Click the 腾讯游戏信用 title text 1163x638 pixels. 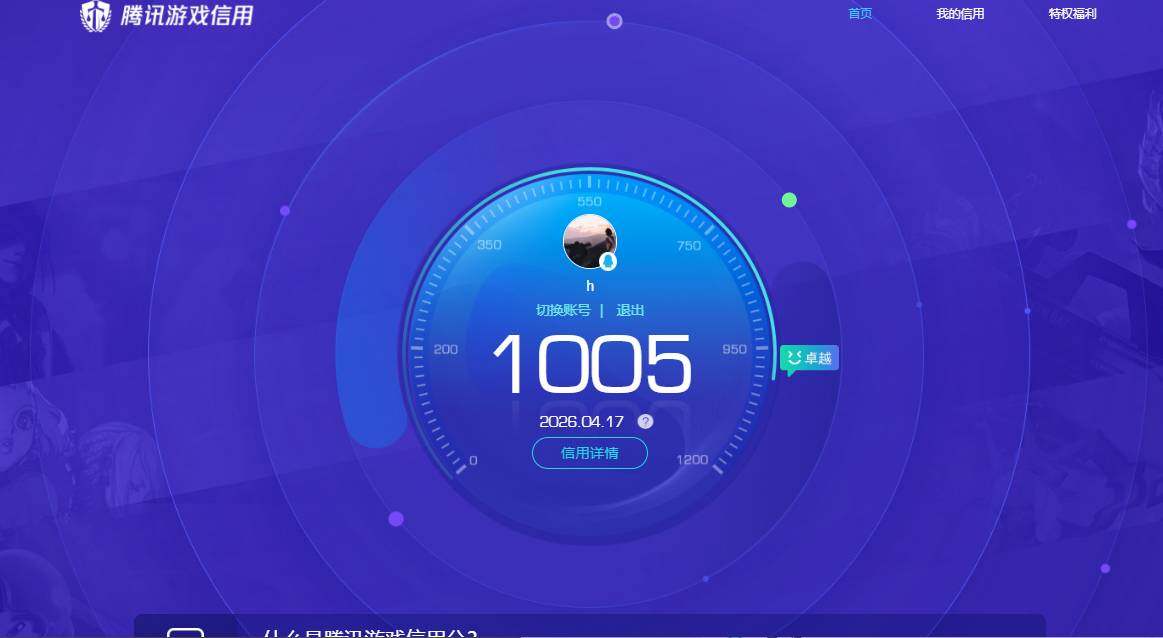(187, 15)
